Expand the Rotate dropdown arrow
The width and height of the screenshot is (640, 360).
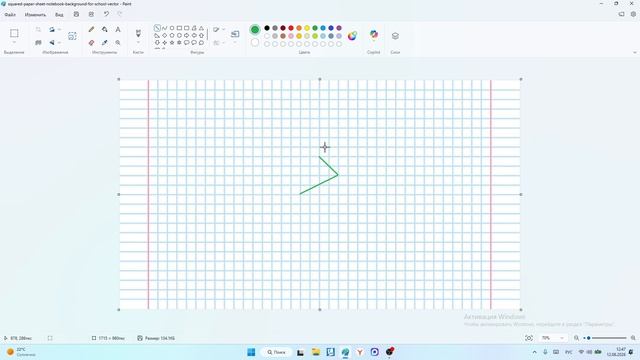coord(59,29)
